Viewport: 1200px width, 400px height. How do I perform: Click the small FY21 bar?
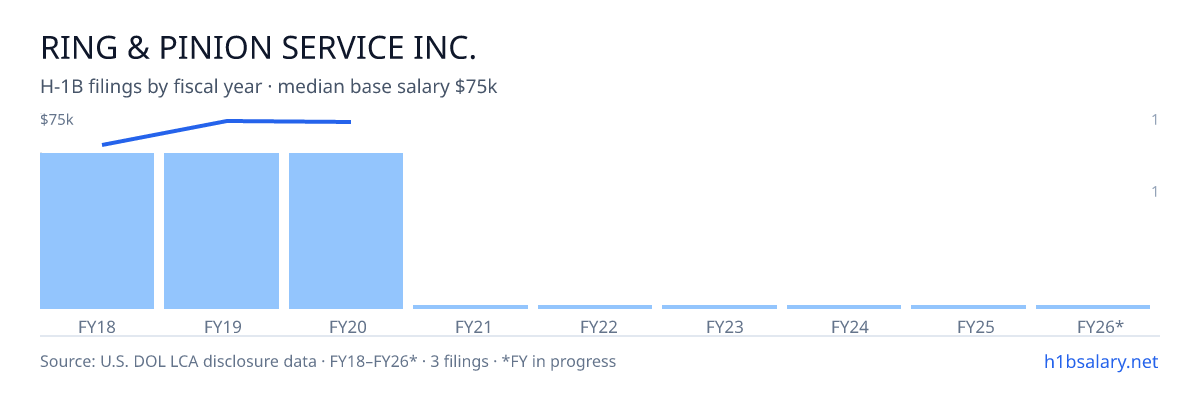pyautogui.click(x=470, y=307)
